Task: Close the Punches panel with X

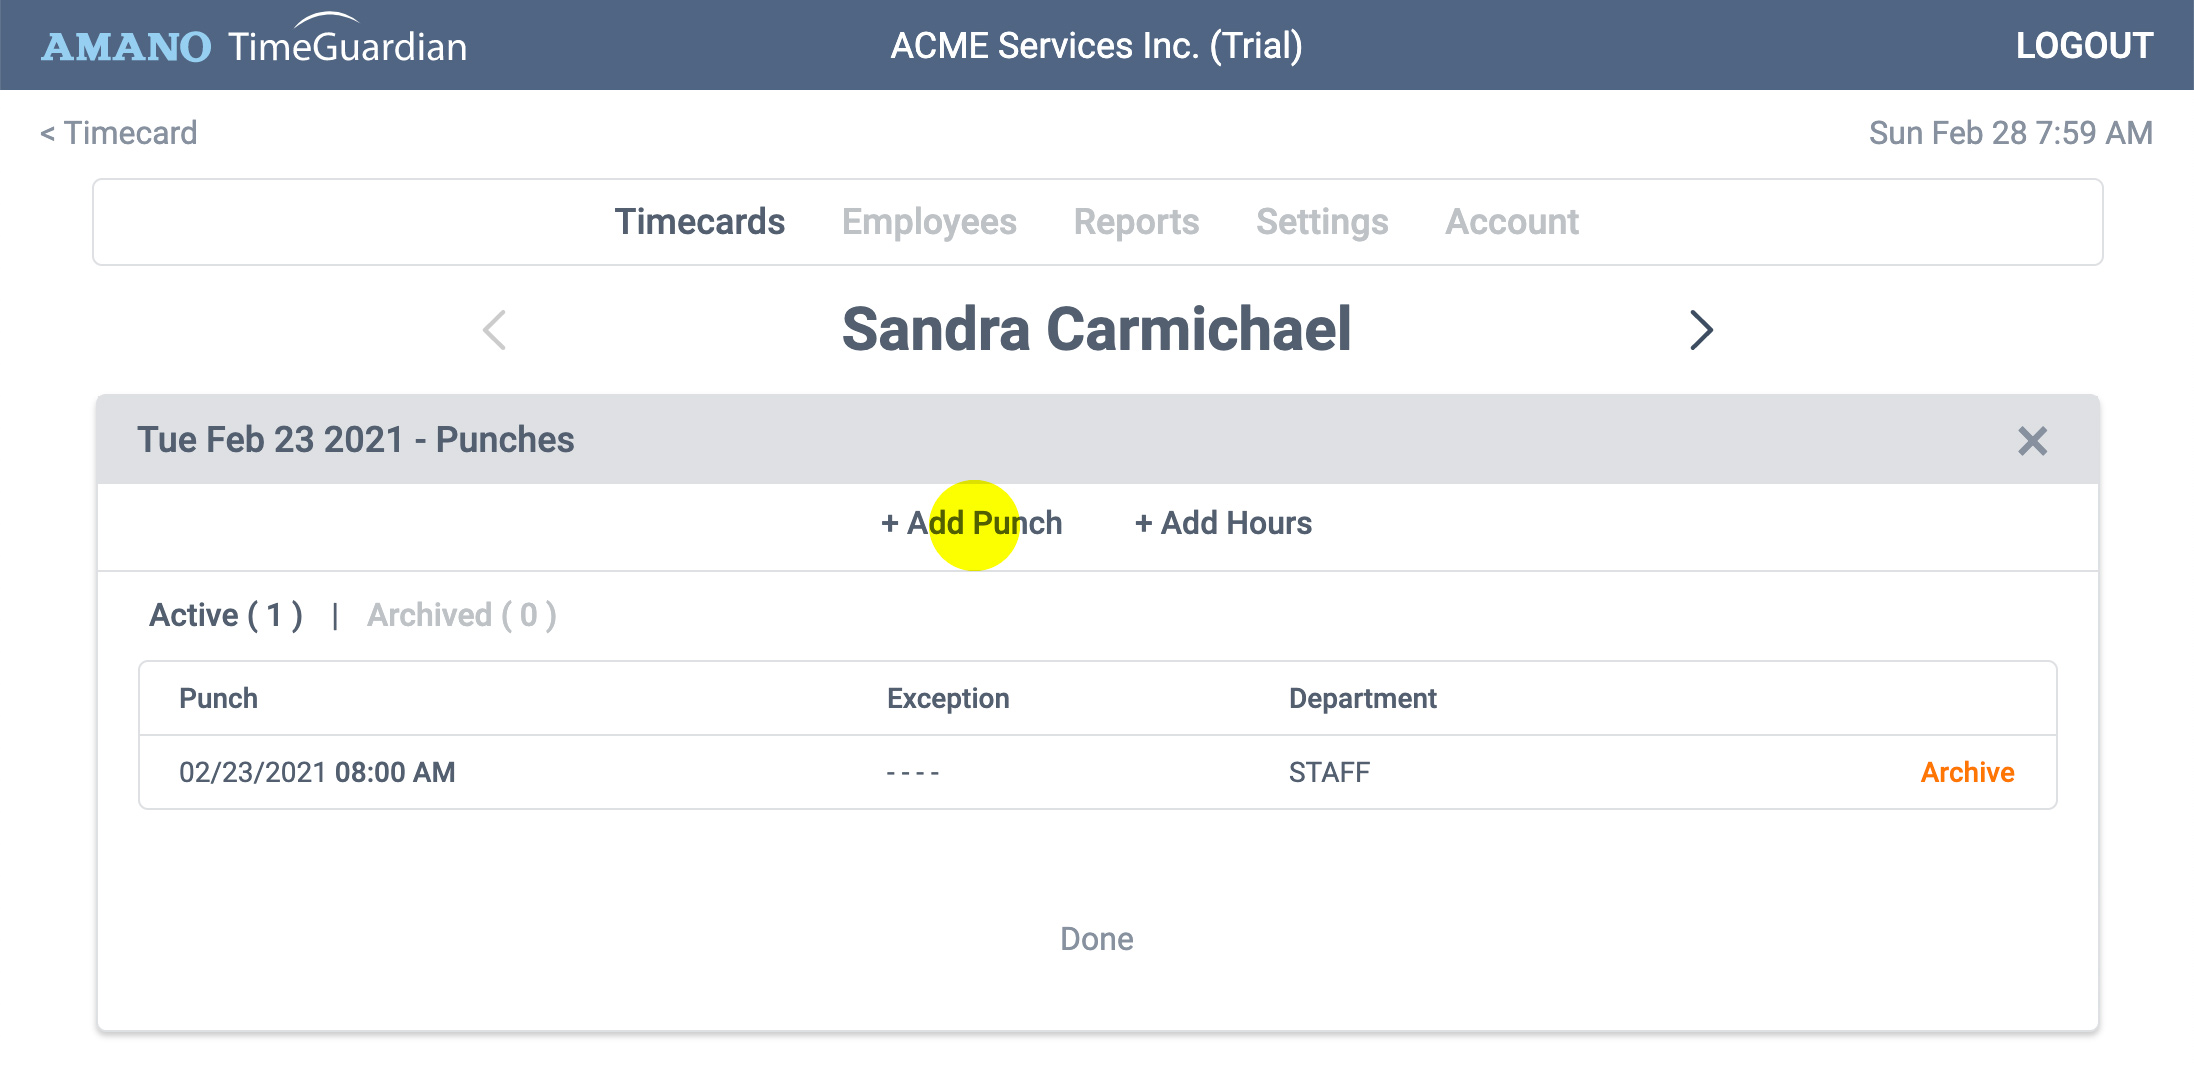Action: 2032,441
